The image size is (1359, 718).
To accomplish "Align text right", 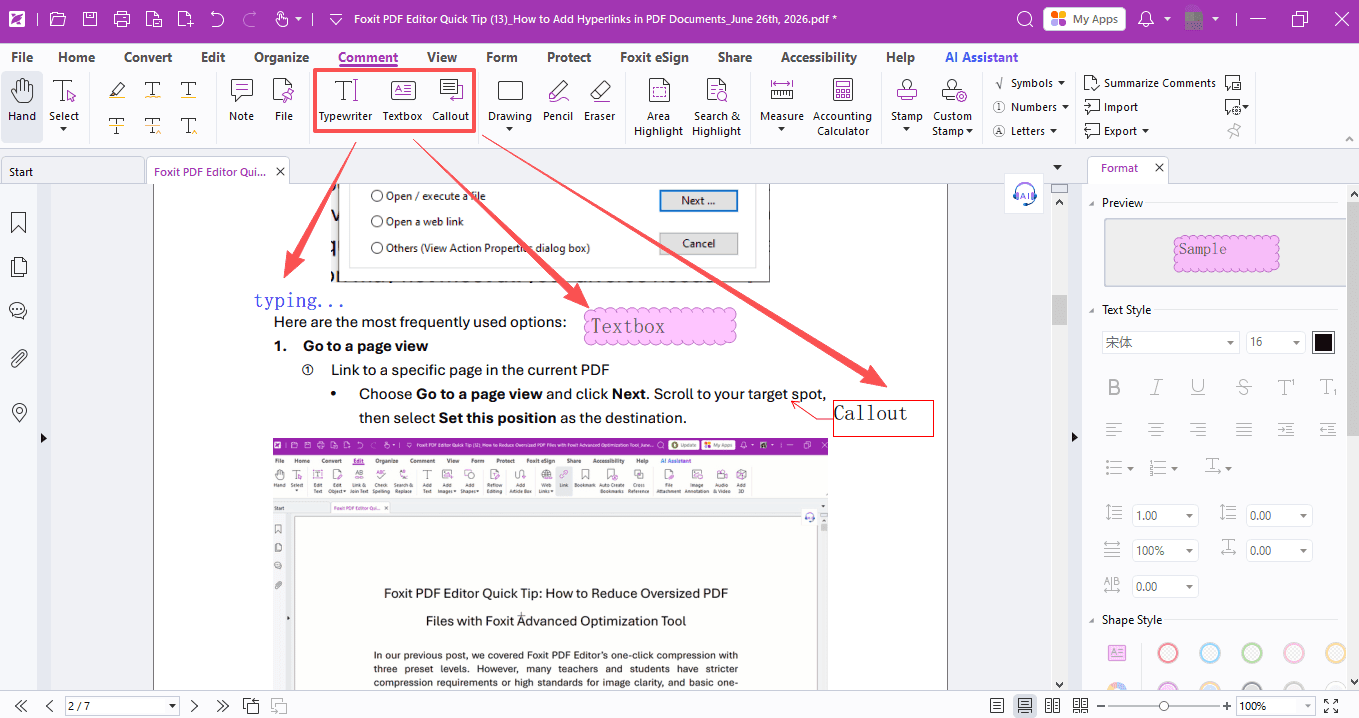I will point(1199,429).
